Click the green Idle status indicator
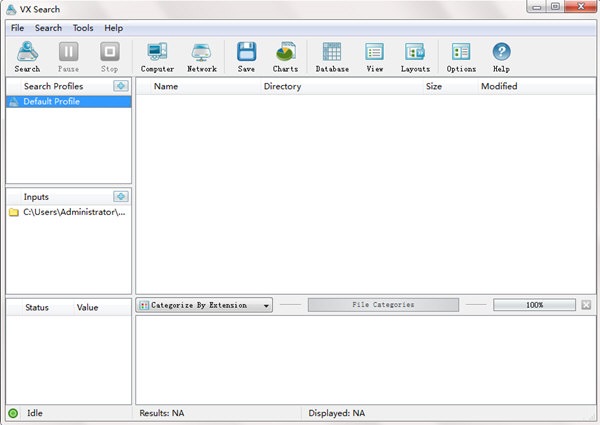The height and width of the screenshot is (425, 600). [x=13, y=413]
